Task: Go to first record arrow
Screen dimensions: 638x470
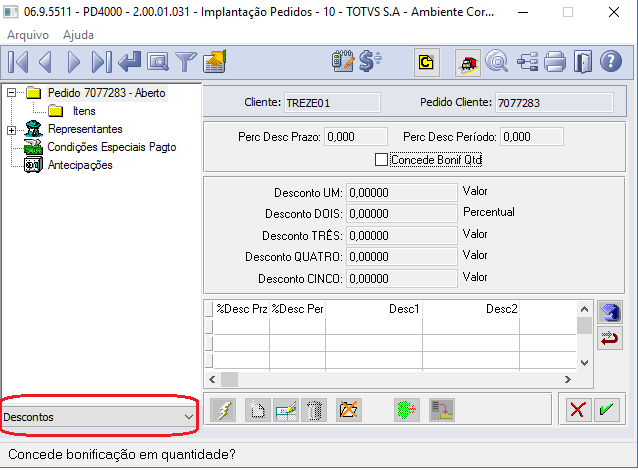Action: [18, 63]
